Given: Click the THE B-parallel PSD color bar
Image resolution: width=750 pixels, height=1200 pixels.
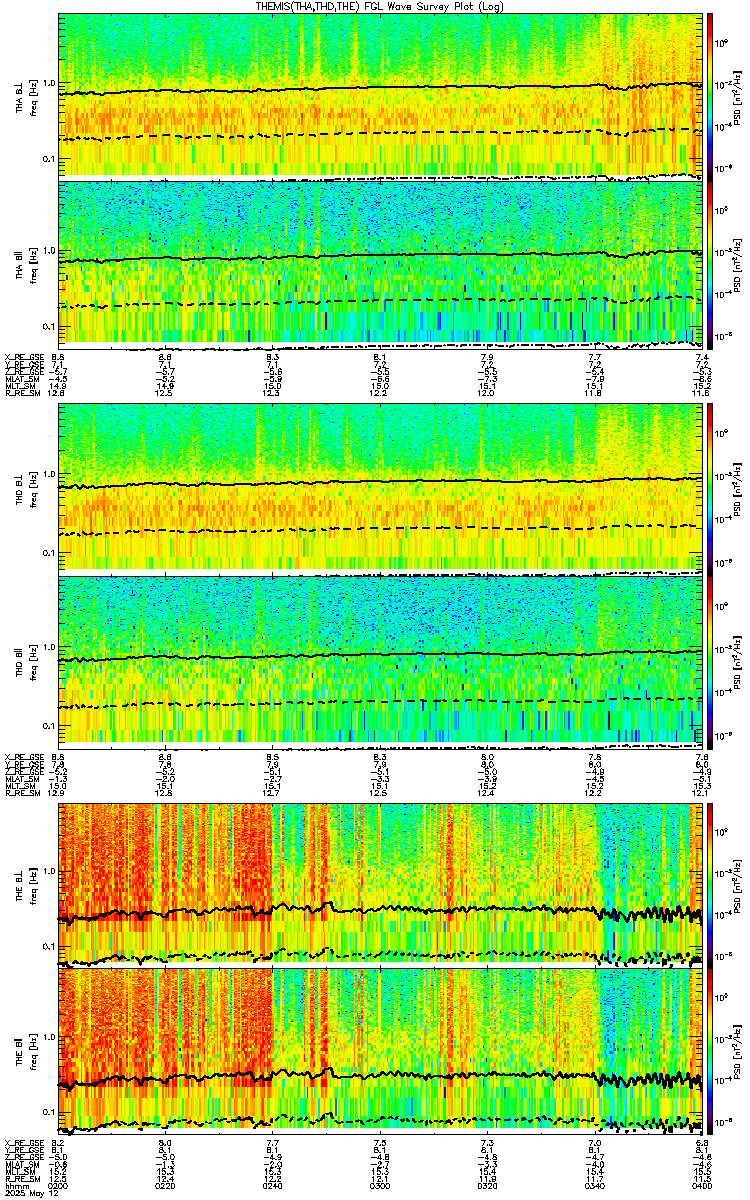Looking at the screenshot, I should pyautogui.click(x=709, y=1050).
